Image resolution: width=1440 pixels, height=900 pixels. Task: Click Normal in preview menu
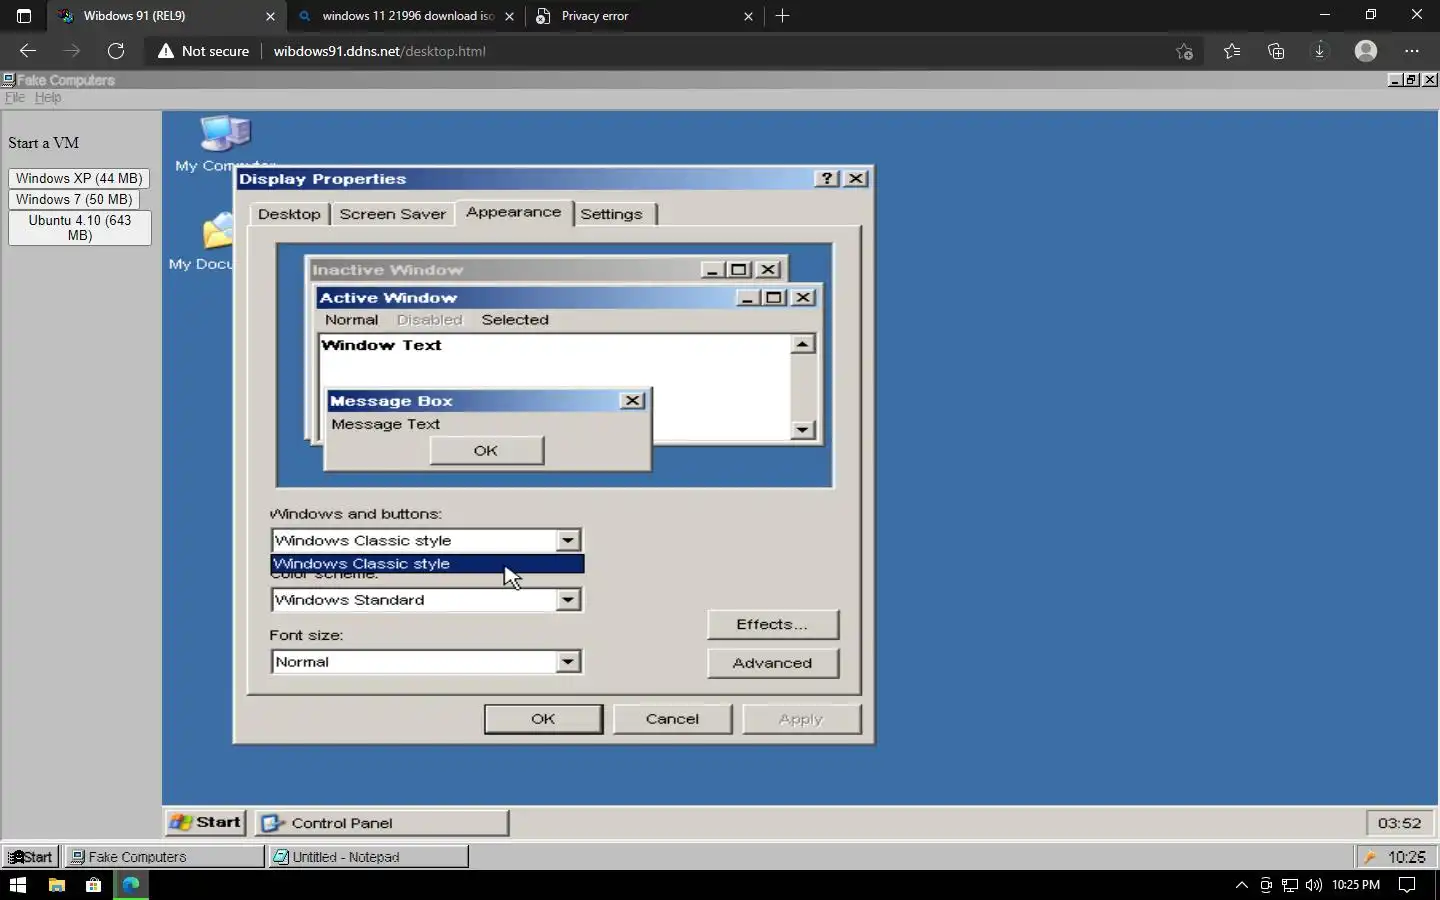[x=351, y=320]
